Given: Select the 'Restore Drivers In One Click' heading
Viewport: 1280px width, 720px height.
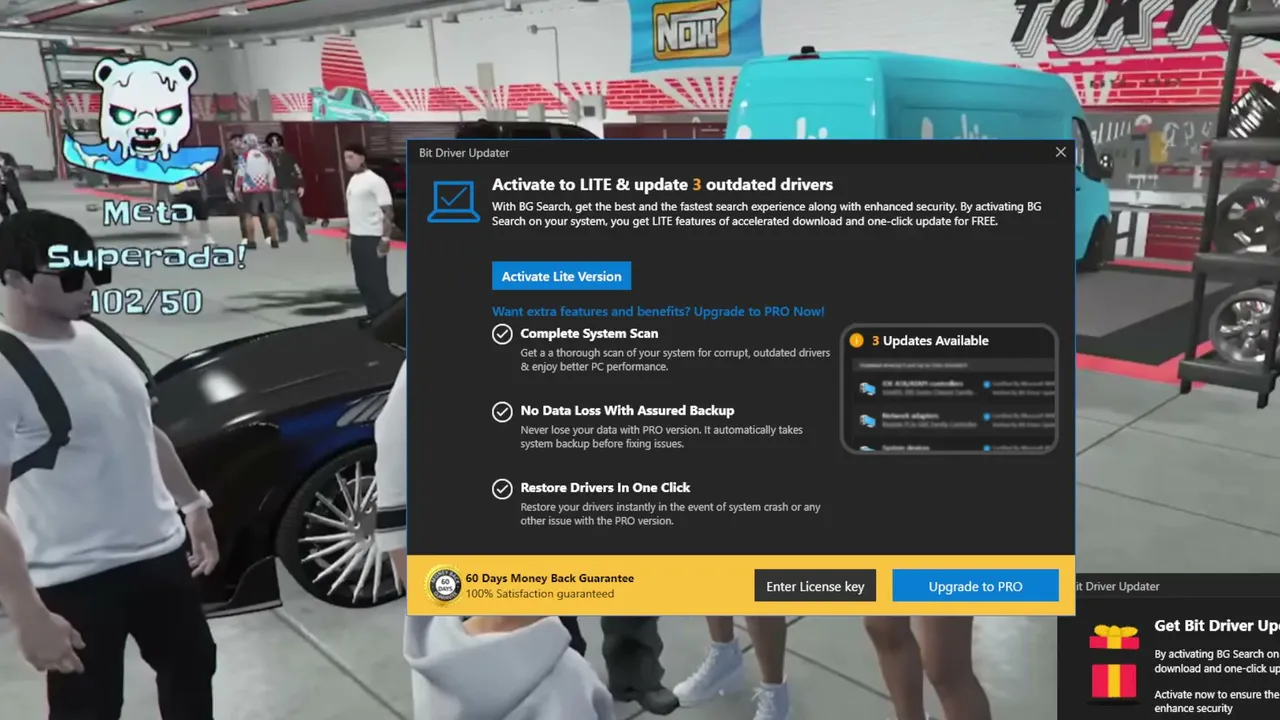Looking at the screenshot, I should [x=605, y=487].
